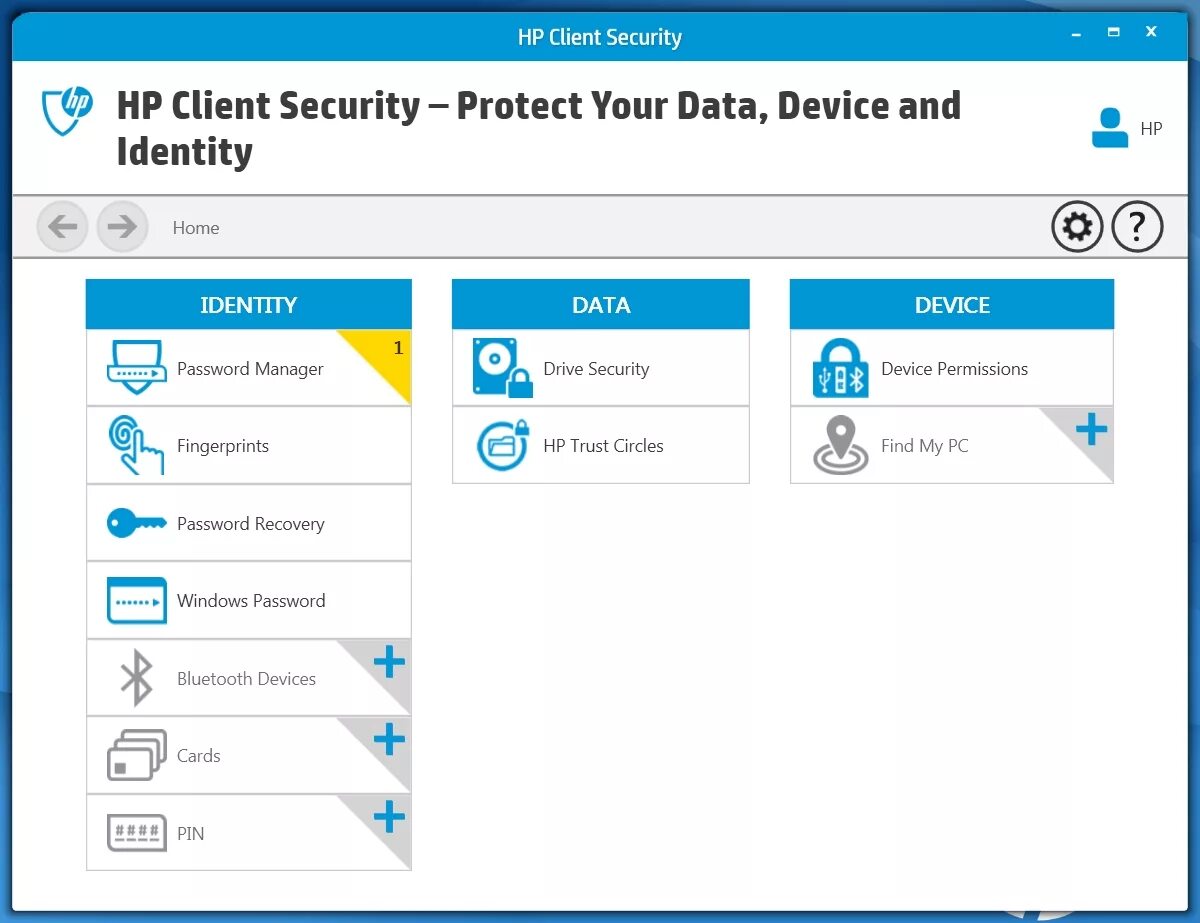Image resolution: width=1200 pixels, height=923 pixels.
Task: Add PIN with the plus icon
Action: pos(389,817)
